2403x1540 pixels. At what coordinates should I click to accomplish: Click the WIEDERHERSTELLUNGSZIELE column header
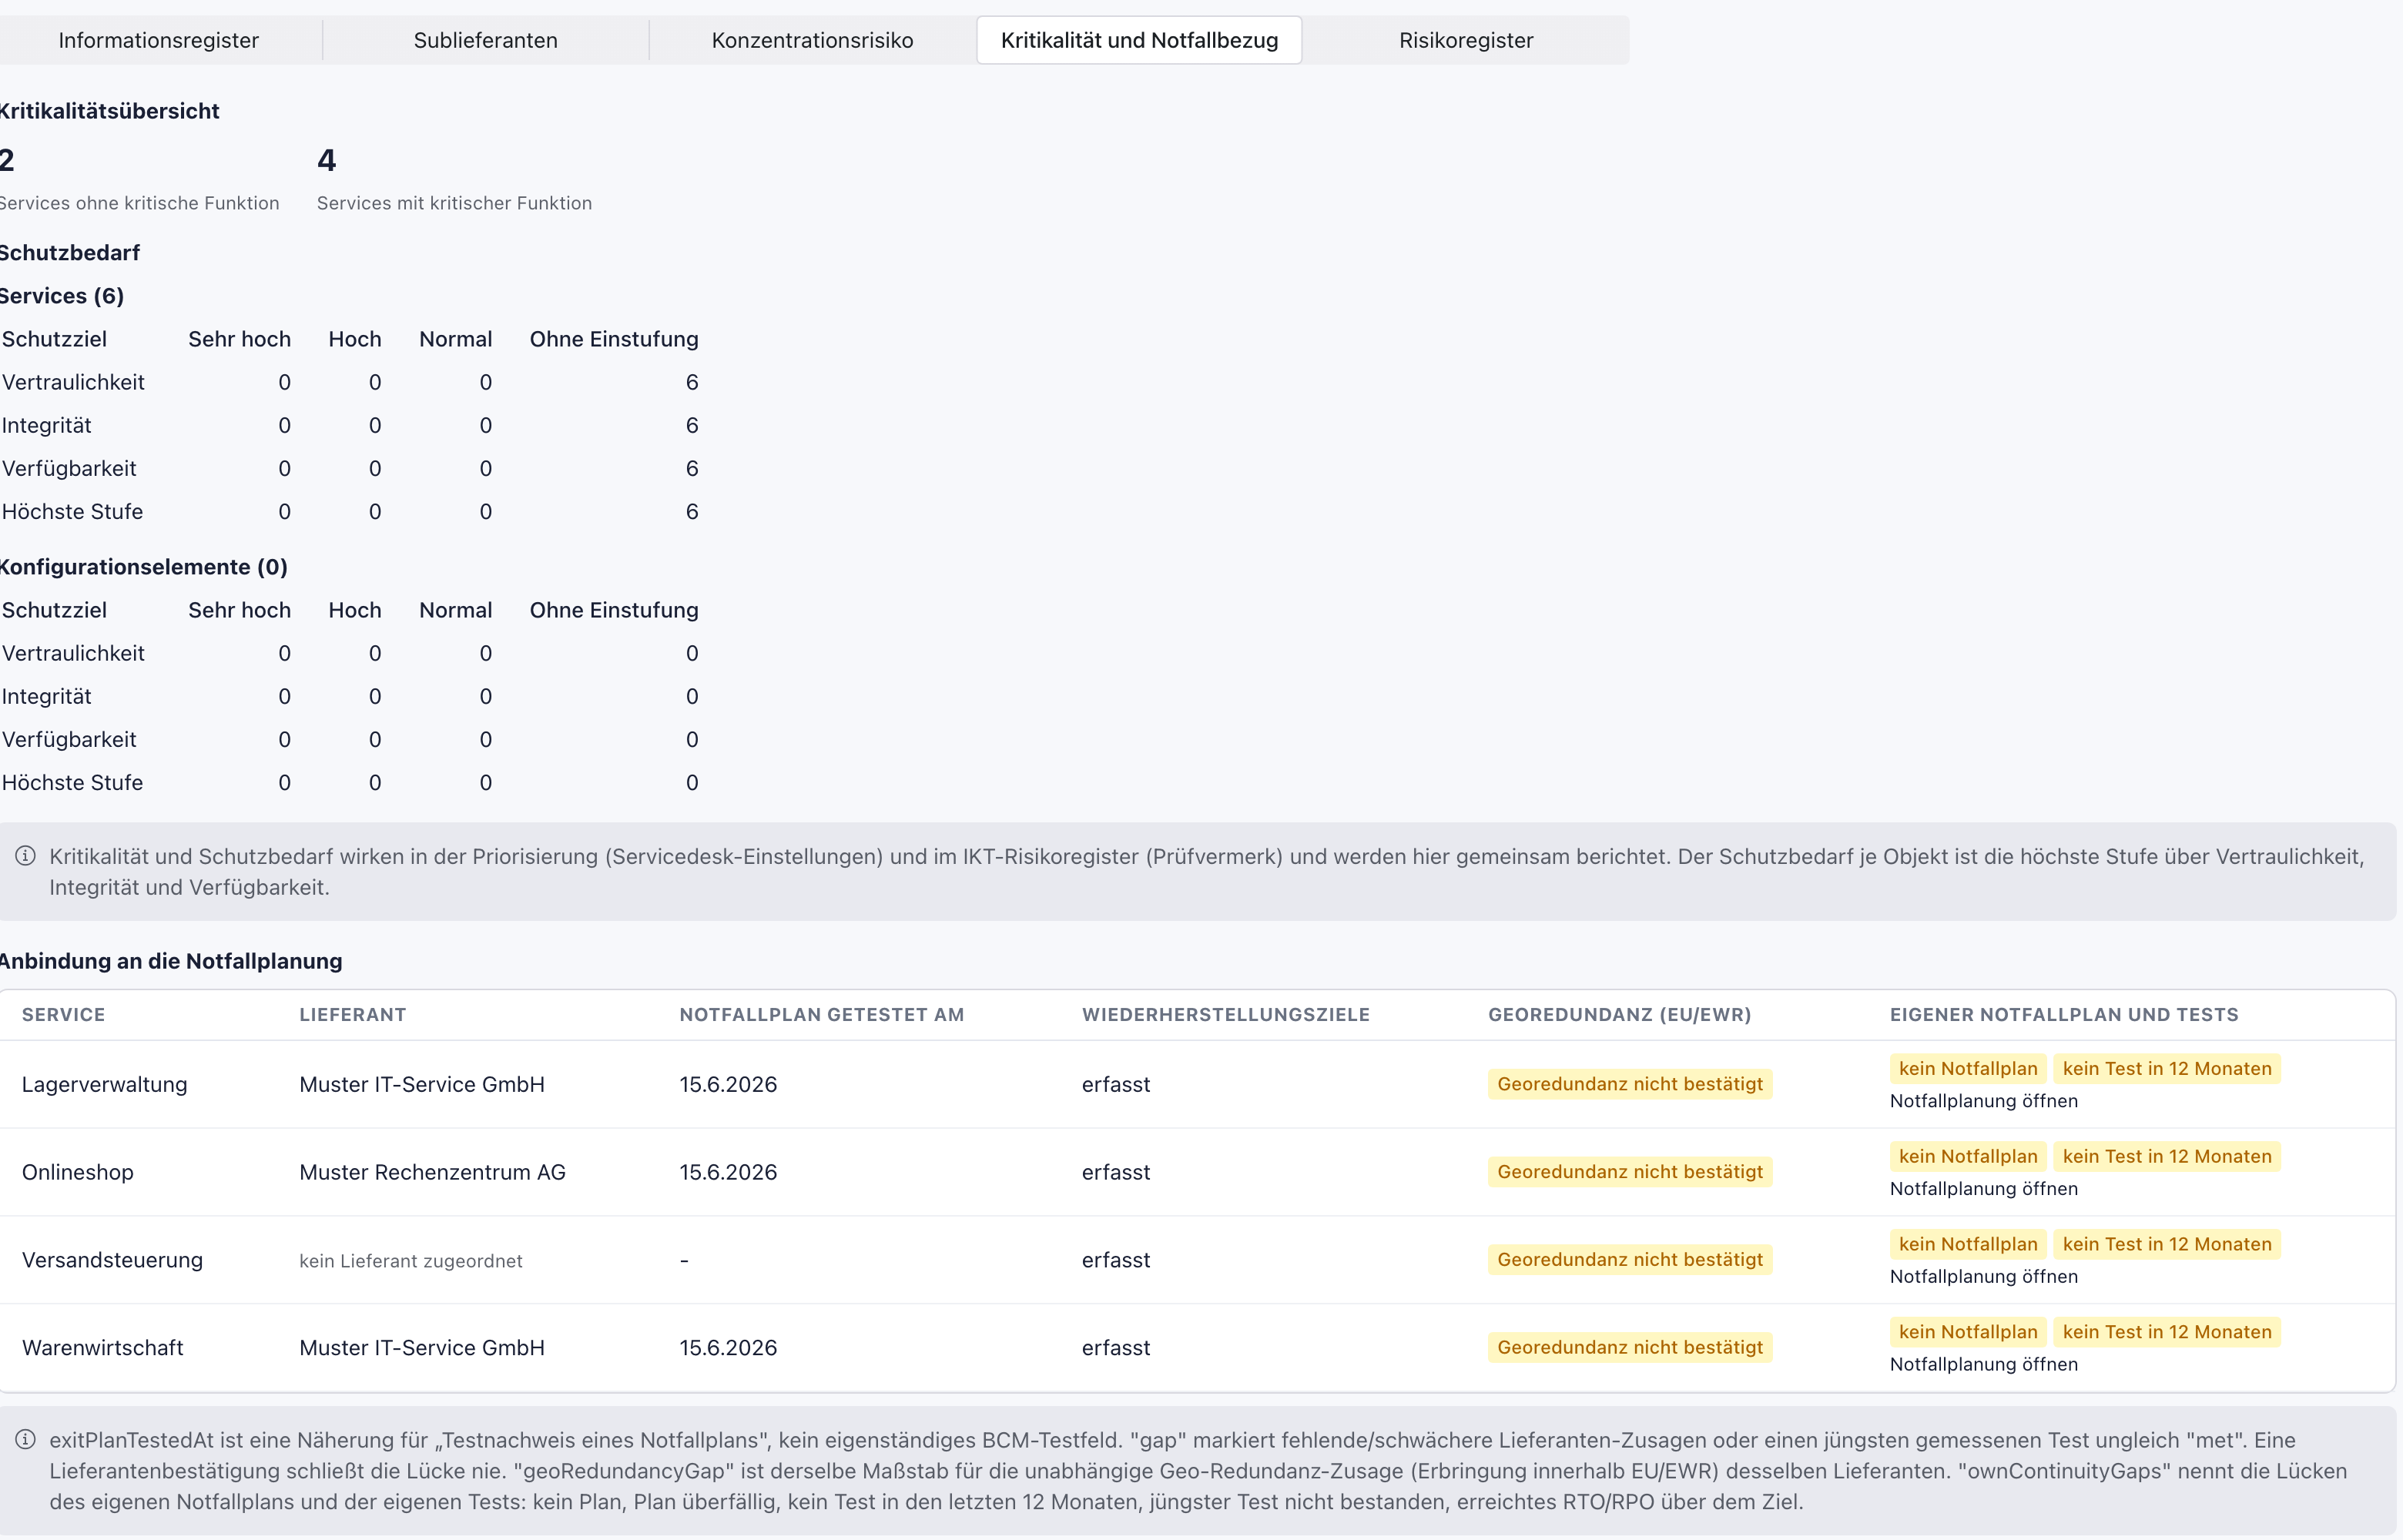(1226, 1014)
